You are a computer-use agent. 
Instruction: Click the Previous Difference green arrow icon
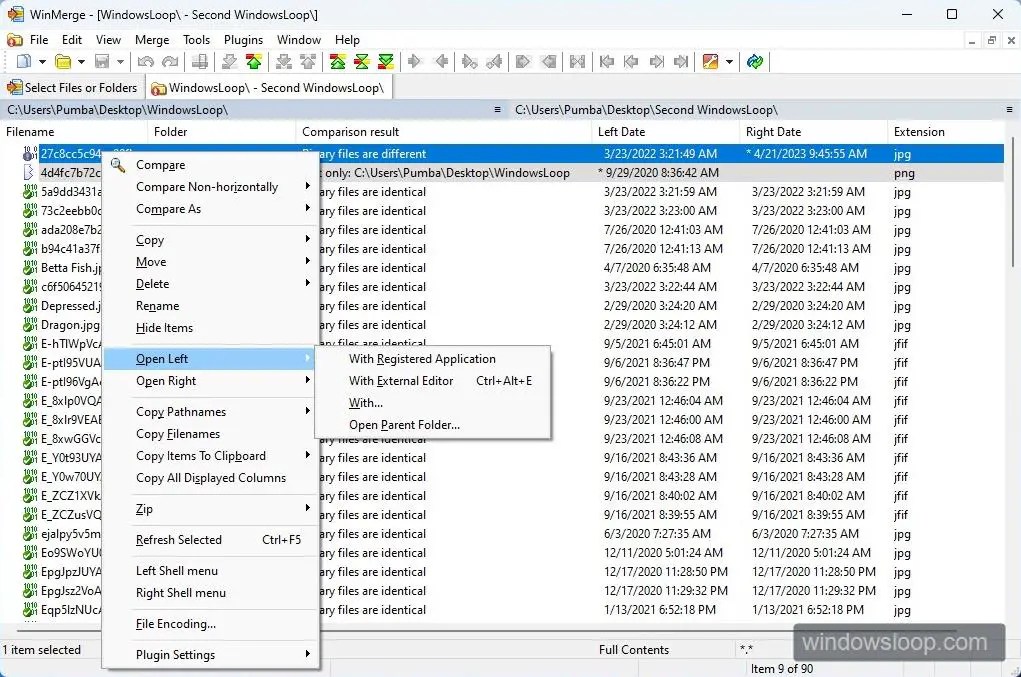click(x=254, y=62)
